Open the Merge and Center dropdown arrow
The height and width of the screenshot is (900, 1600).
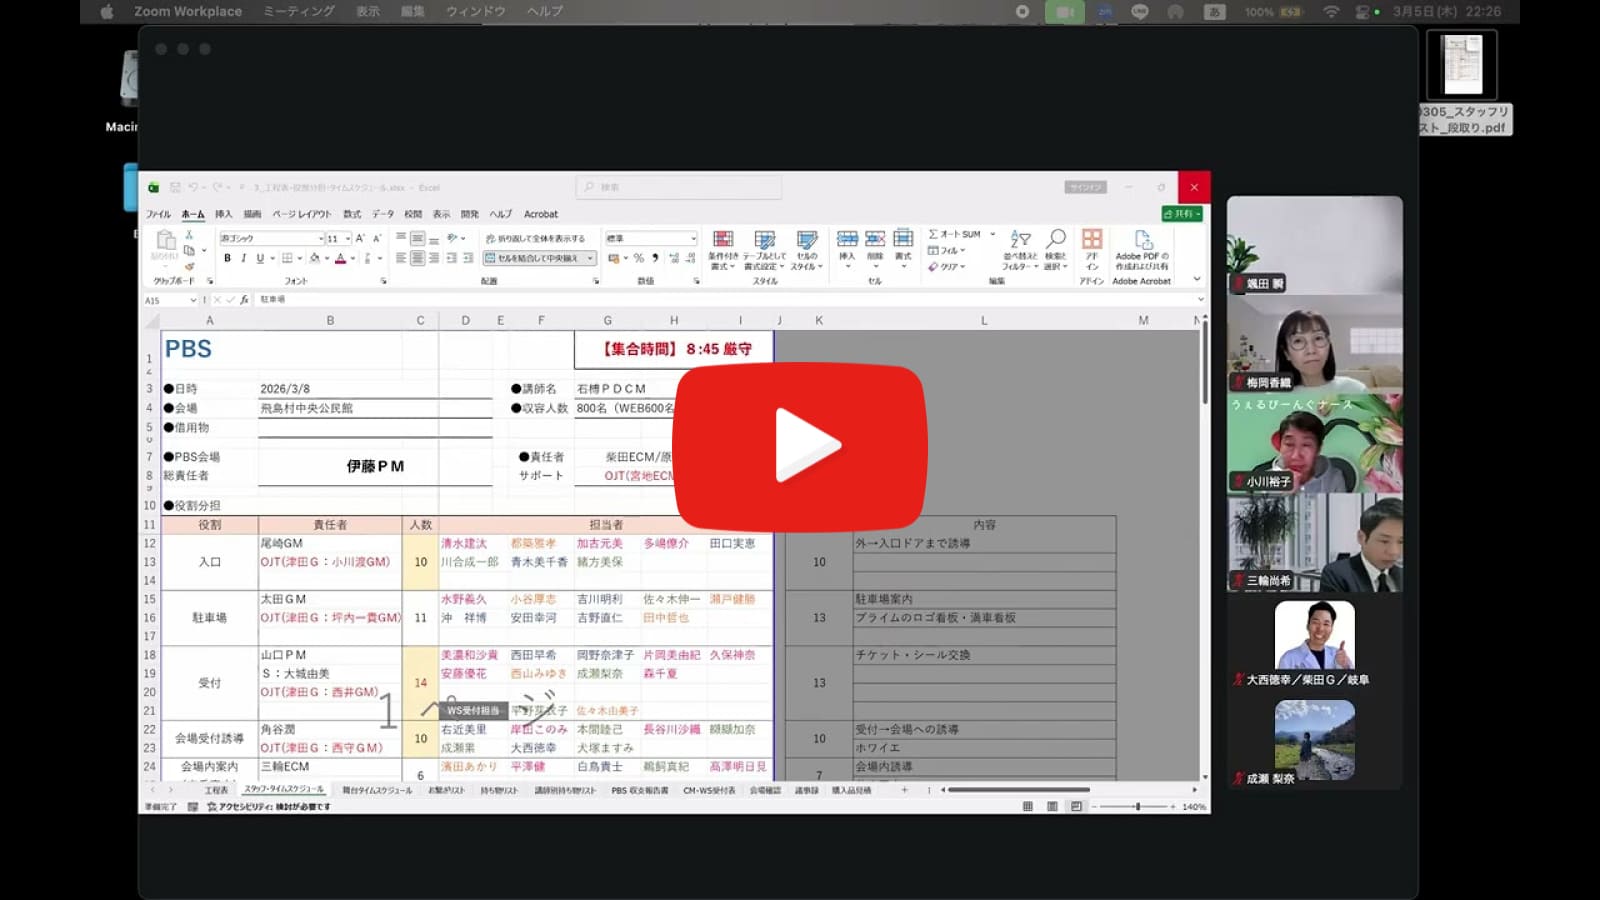(591, 258)
